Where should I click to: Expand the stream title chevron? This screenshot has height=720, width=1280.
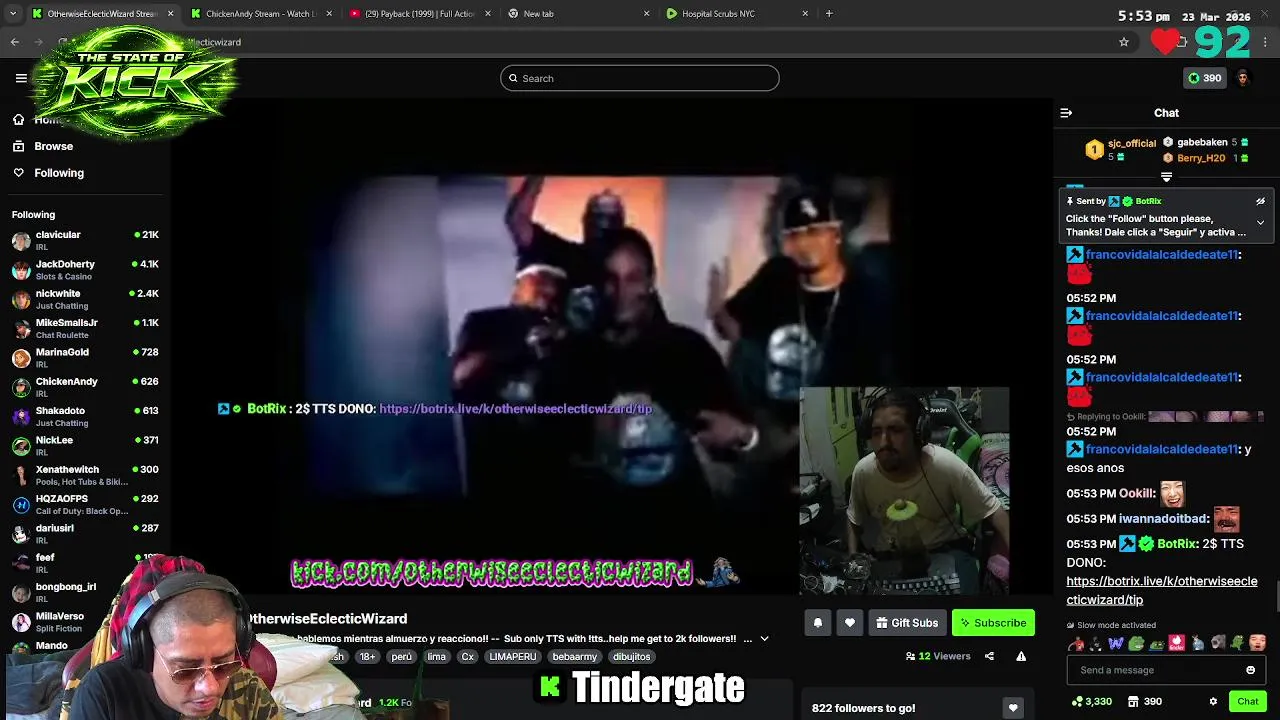tap(764, 639)
